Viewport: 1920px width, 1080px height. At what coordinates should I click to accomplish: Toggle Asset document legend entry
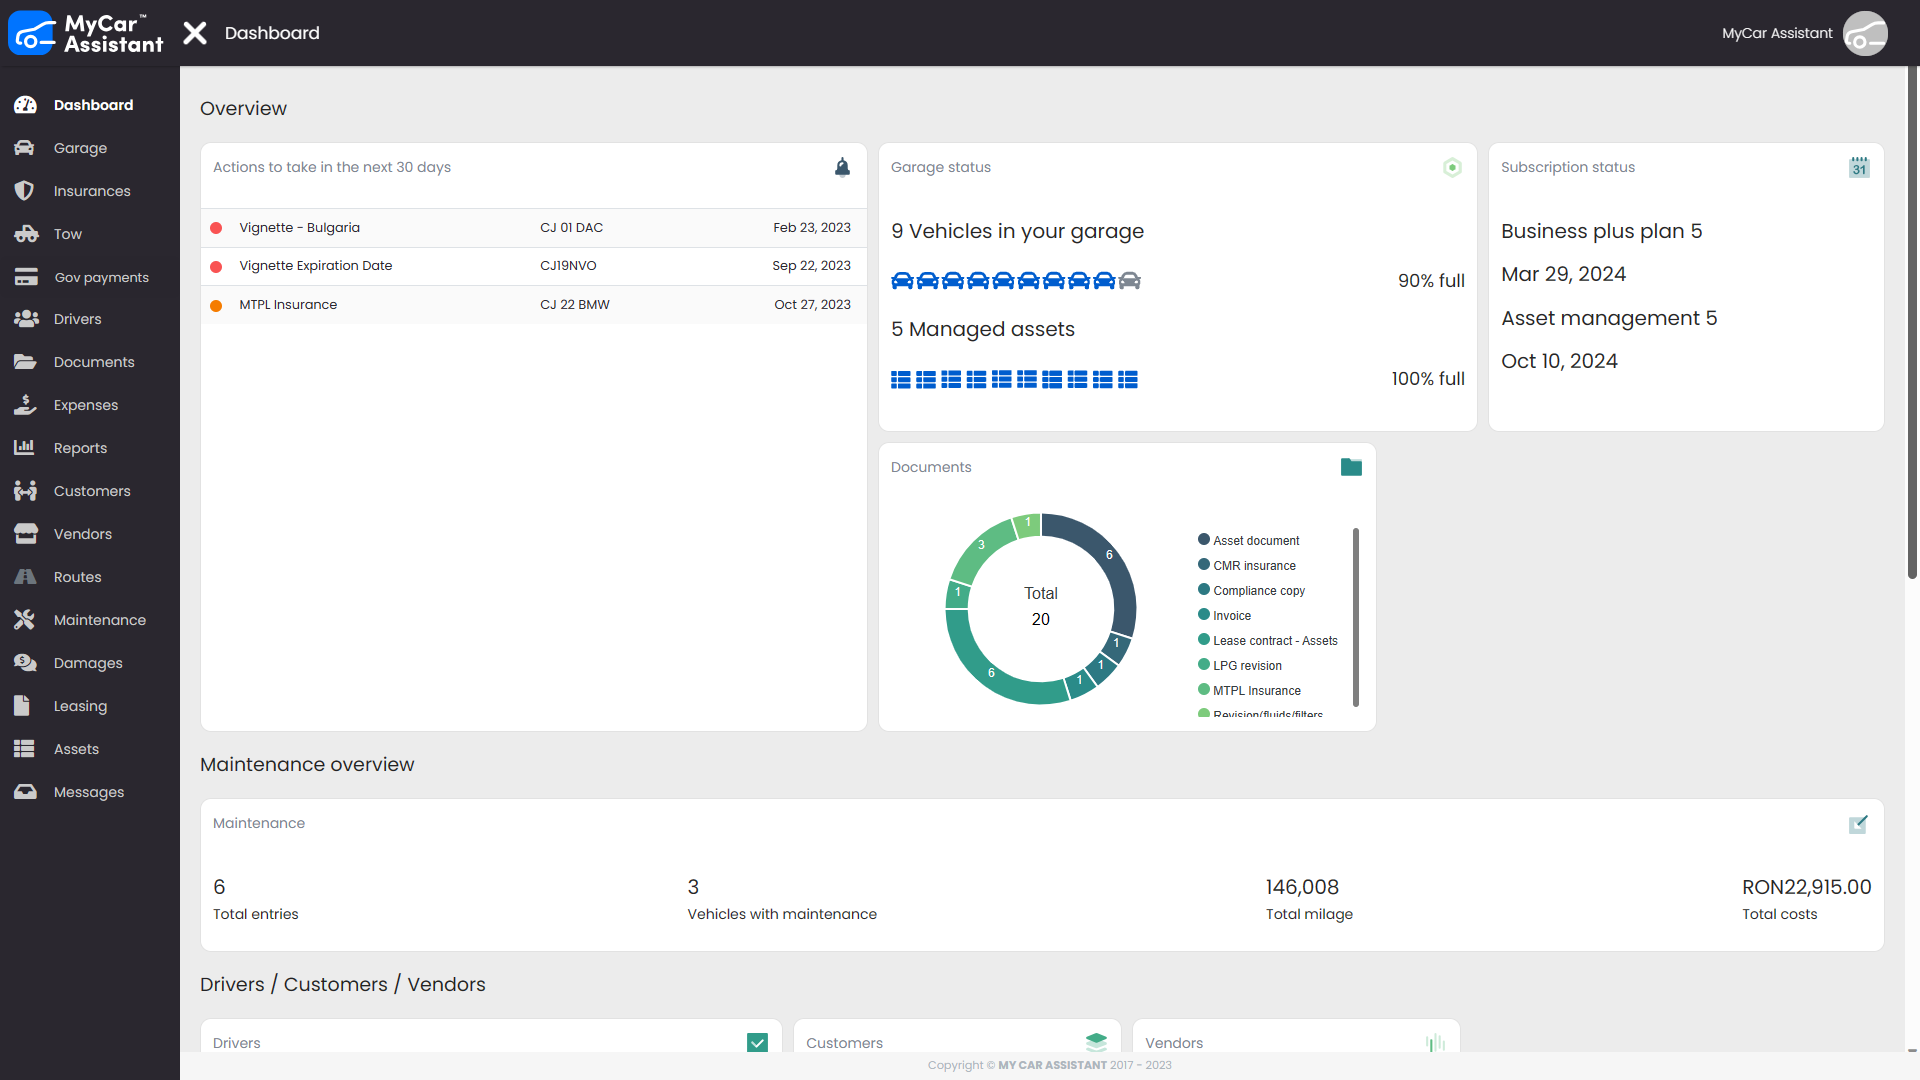coord(1248,540)
